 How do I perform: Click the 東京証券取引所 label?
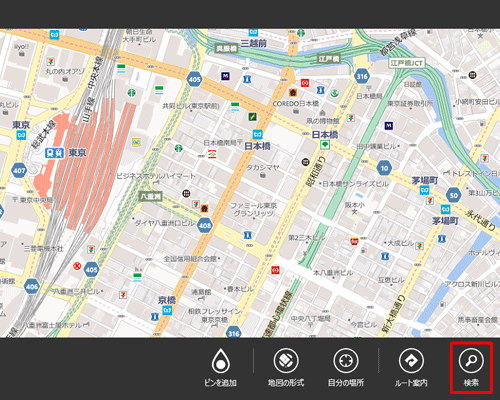(x=410, y=104)
